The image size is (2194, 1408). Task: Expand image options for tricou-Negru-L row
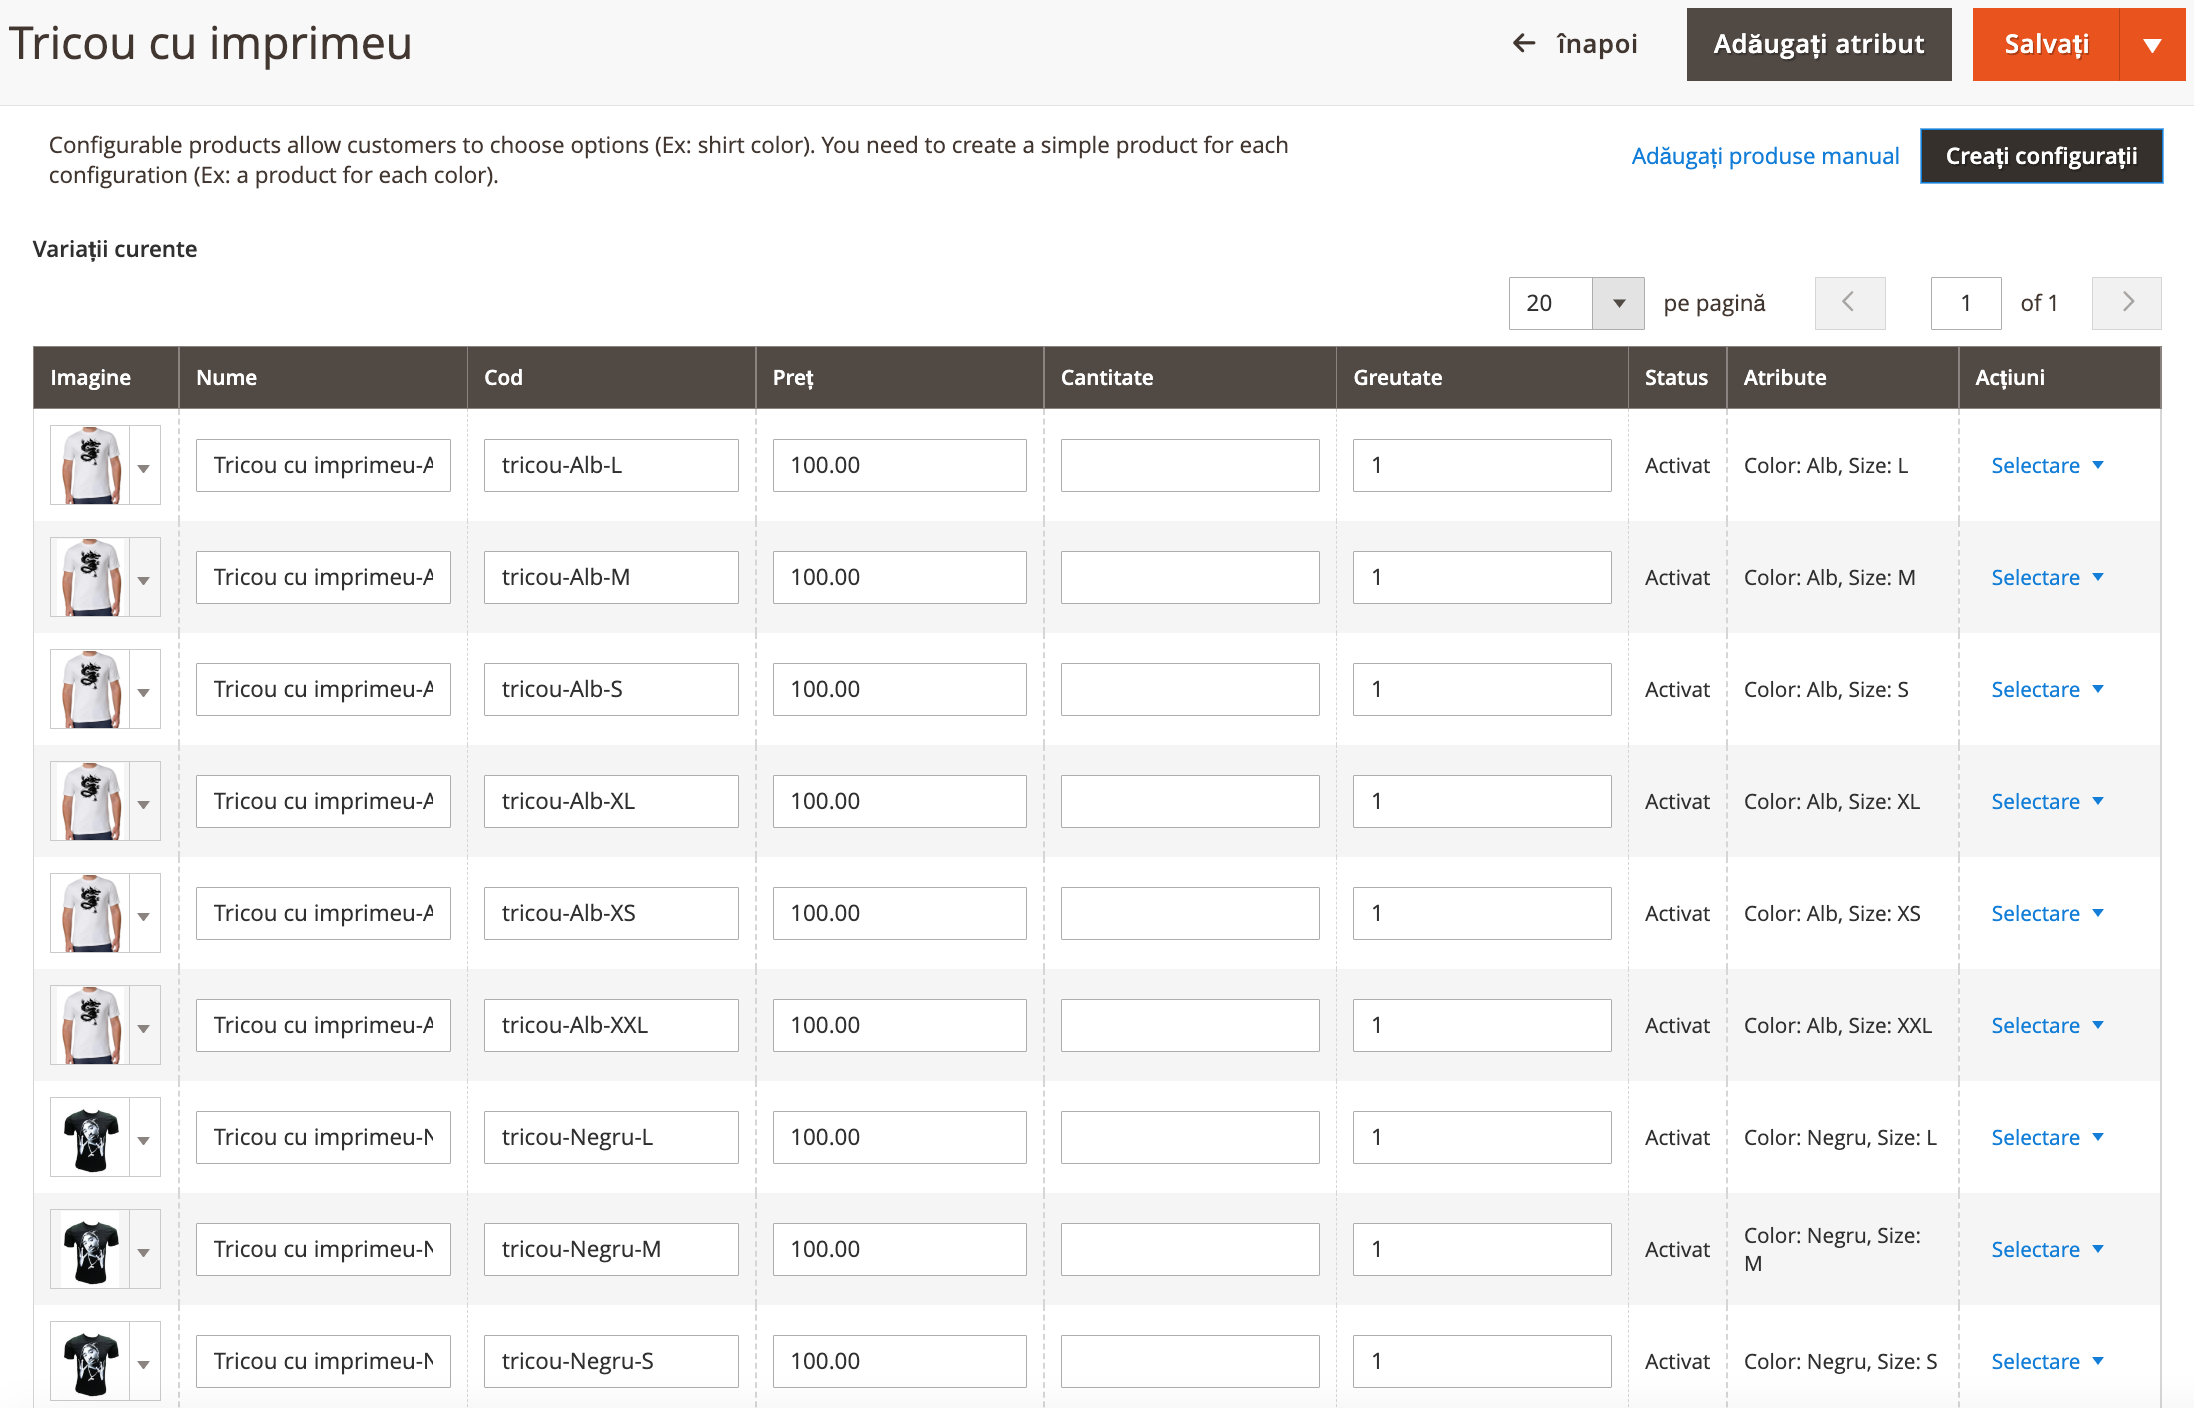[x=144, y=1137]
